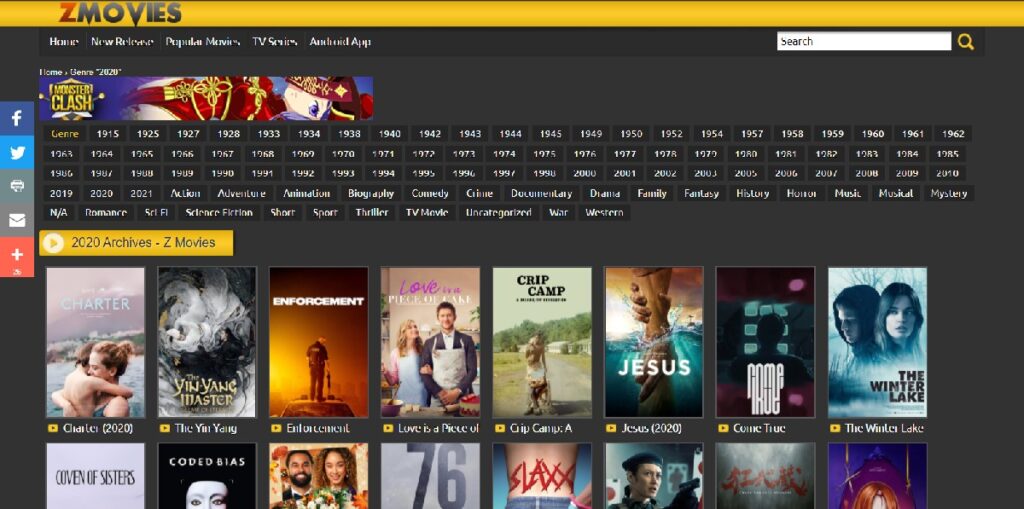The height and width of the screenshot is (509, 1024).
Task: Filter by Animation genre
Action: [306, 193]
